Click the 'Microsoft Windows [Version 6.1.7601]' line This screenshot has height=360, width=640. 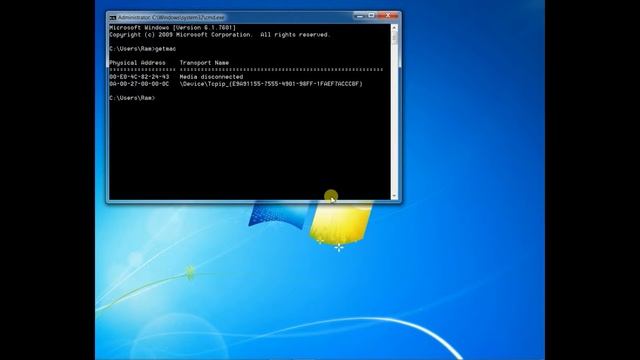[x=173, y=28]
